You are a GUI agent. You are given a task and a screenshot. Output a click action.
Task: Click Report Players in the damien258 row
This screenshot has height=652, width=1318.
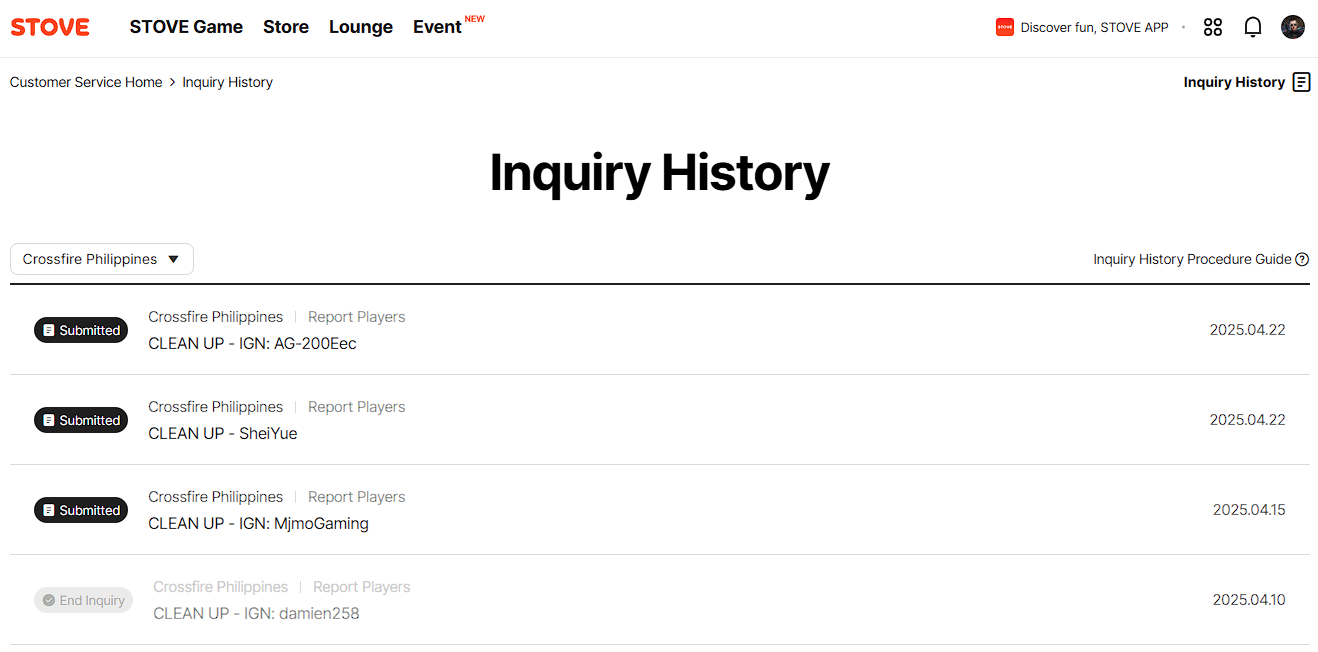click(x=361, y=587)
